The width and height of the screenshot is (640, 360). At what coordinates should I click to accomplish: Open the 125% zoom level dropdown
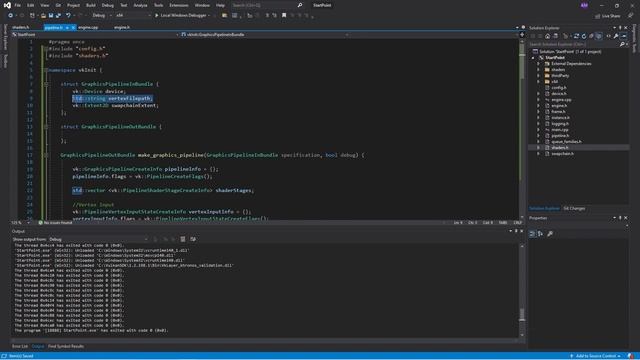[x=20, y=223]
